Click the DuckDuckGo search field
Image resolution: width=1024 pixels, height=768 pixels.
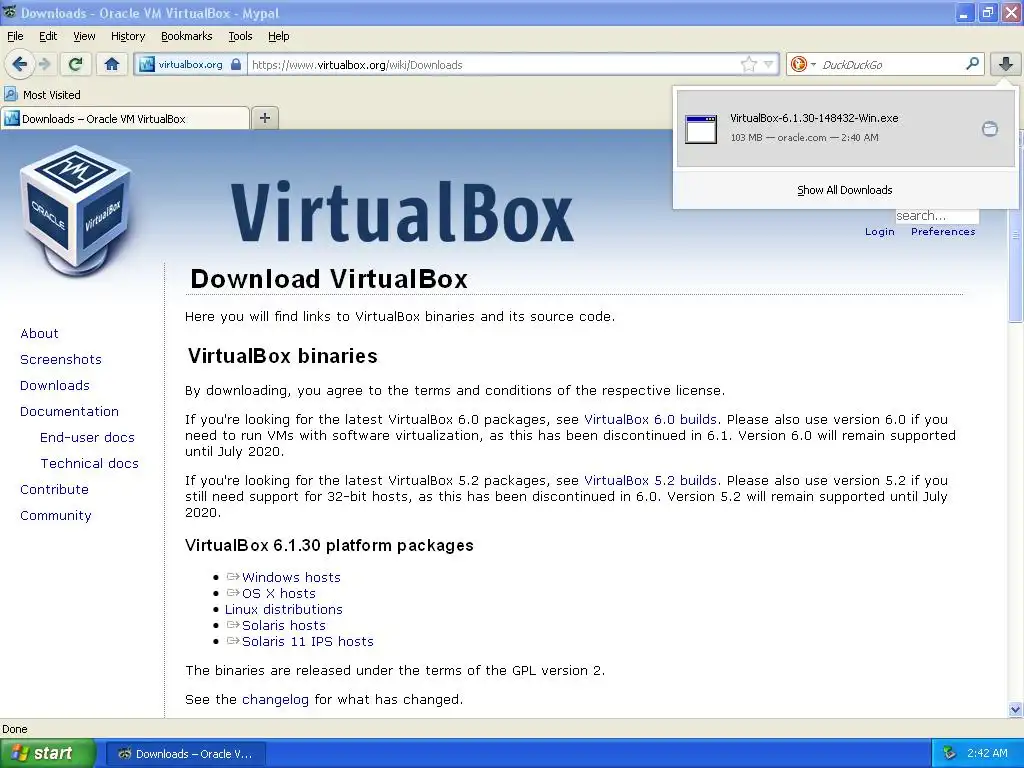coord(889,65)
